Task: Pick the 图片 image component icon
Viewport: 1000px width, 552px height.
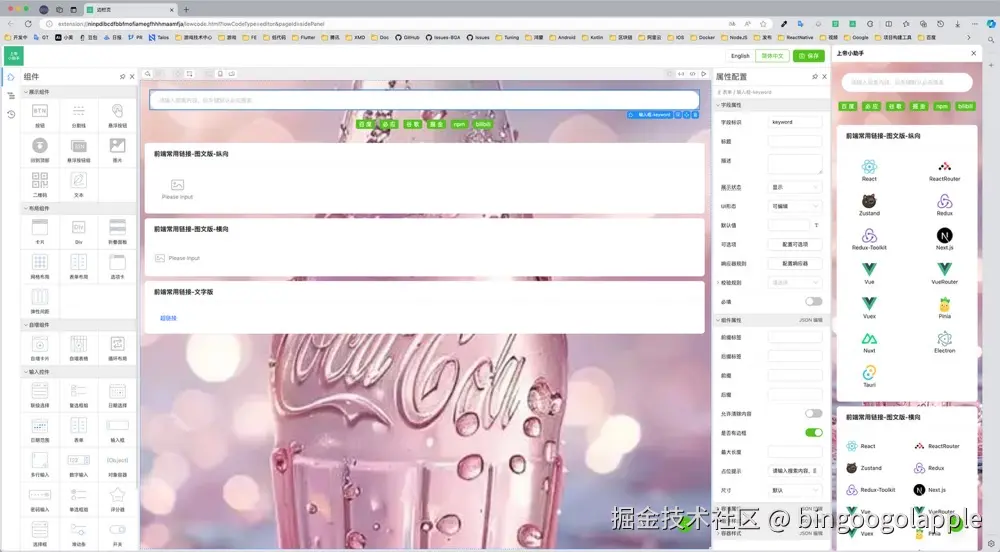Action: (117, 146)
